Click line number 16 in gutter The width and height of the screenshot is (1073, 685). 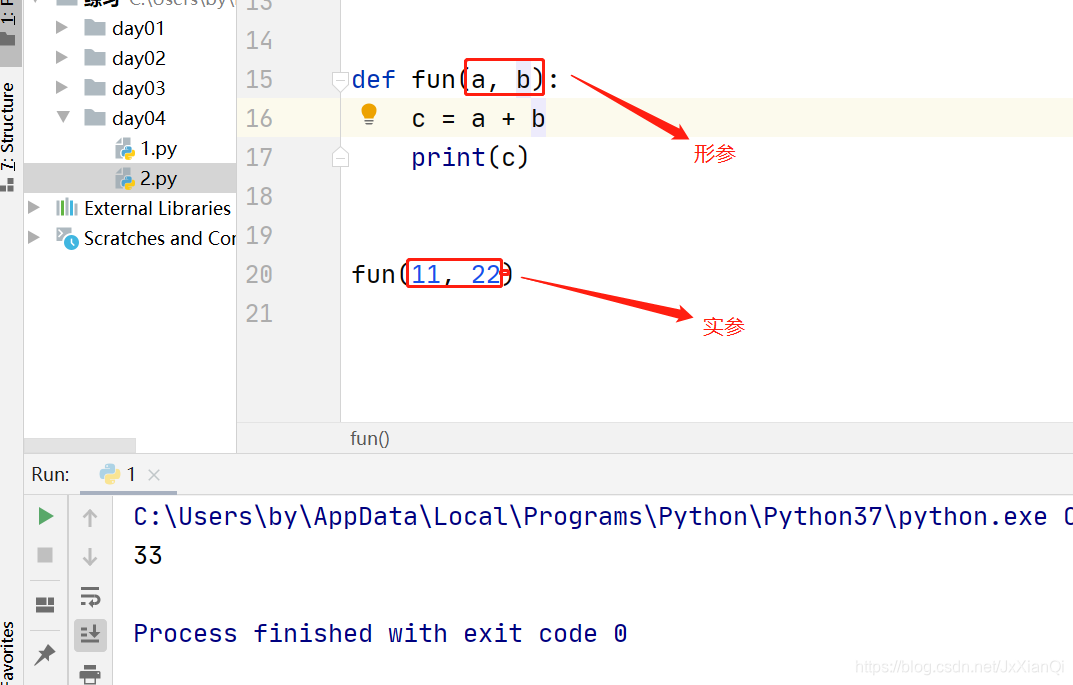259,118
